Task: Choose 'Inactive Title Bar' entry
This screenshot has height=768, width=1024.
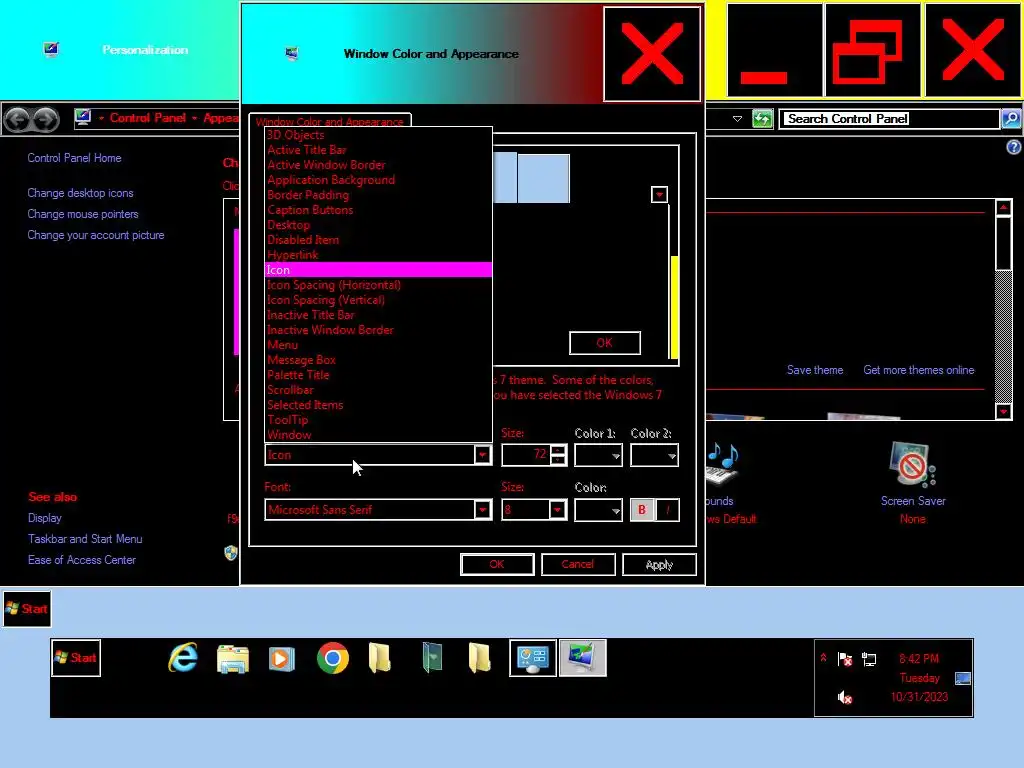Action: pyautogui.click(x=378, y=315)
